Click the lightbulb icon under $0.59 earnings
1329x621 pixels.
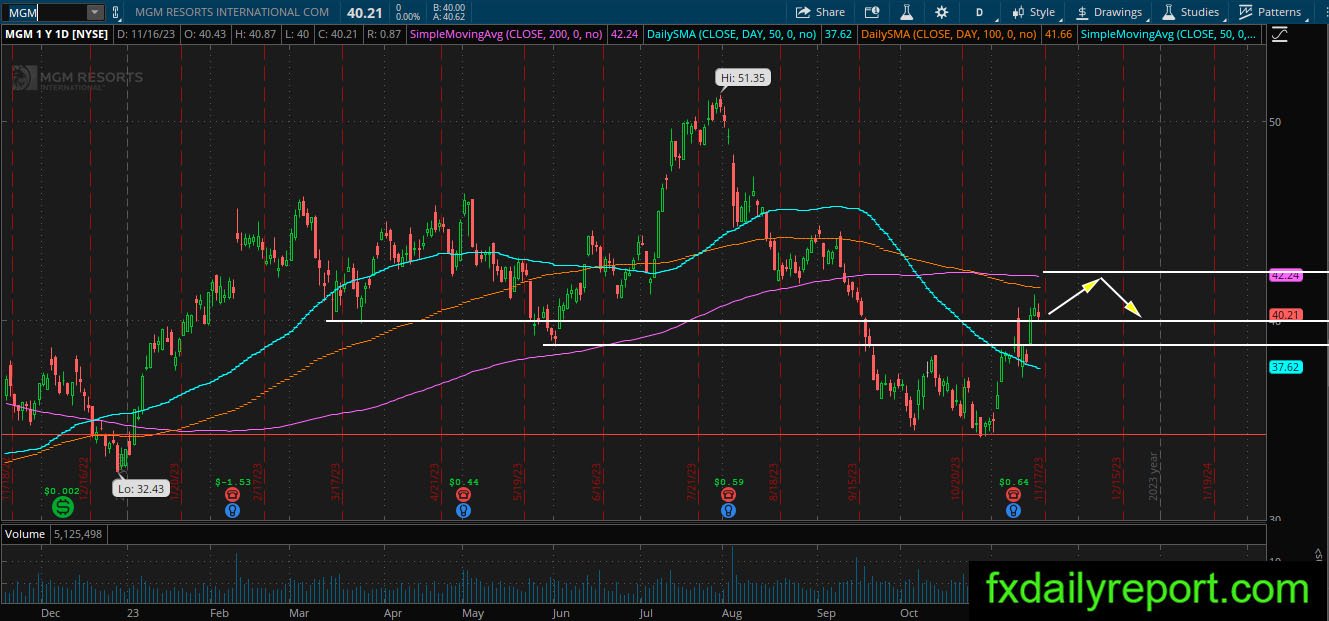pos(729,510)
